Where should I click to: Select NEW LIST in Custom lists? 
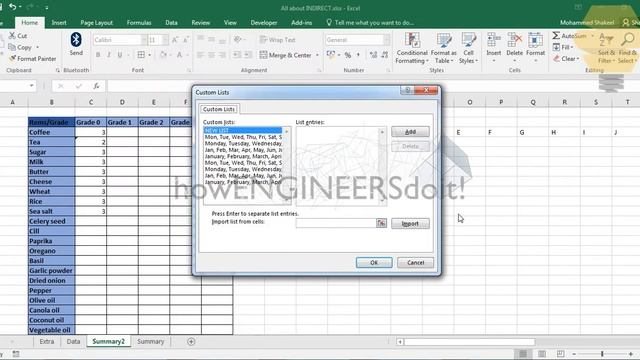[243, 131]
